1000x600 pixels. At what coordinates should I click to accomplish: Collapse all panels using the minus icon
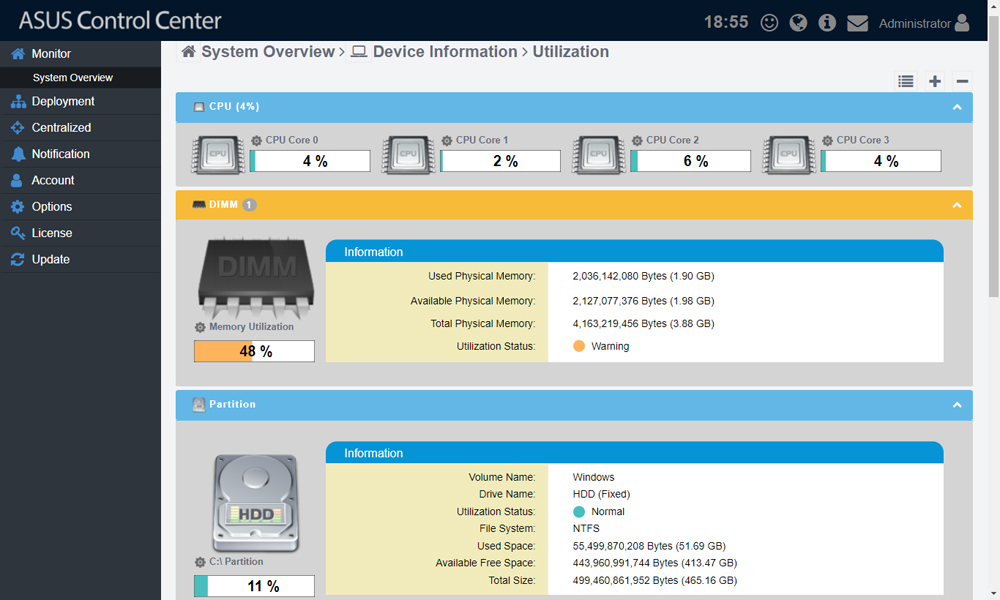(962, 81)
